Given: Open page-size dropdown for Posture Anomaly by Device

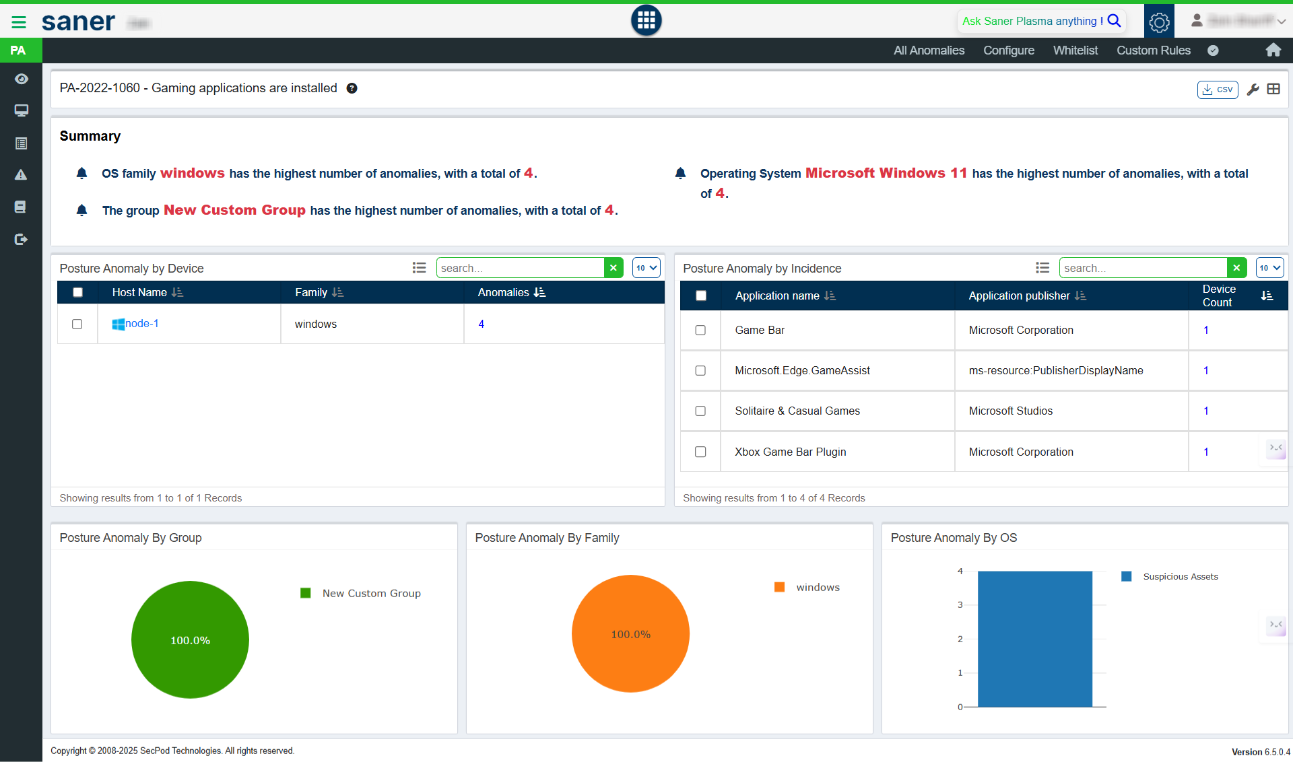Looking at the screenshot, I should (646, 268).
